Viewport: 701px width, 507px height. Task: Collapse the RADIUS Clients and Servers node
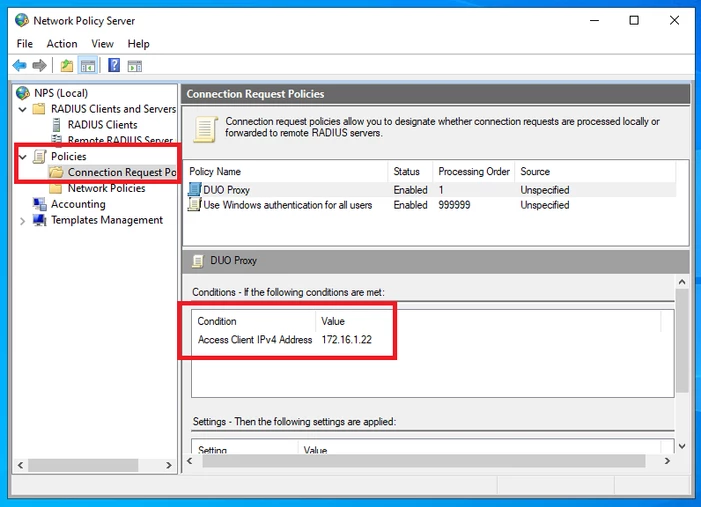[22, 109]
